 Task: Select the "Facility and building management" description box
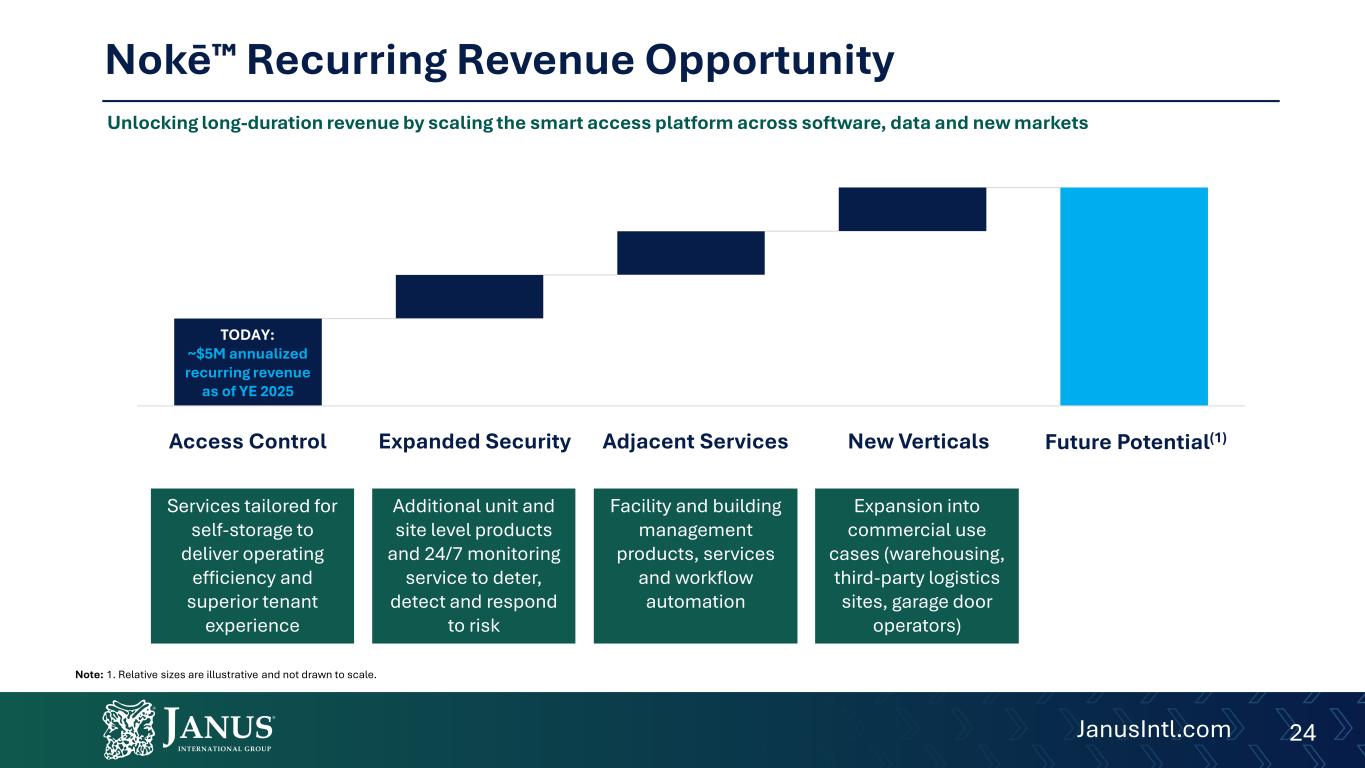point(696,565)
